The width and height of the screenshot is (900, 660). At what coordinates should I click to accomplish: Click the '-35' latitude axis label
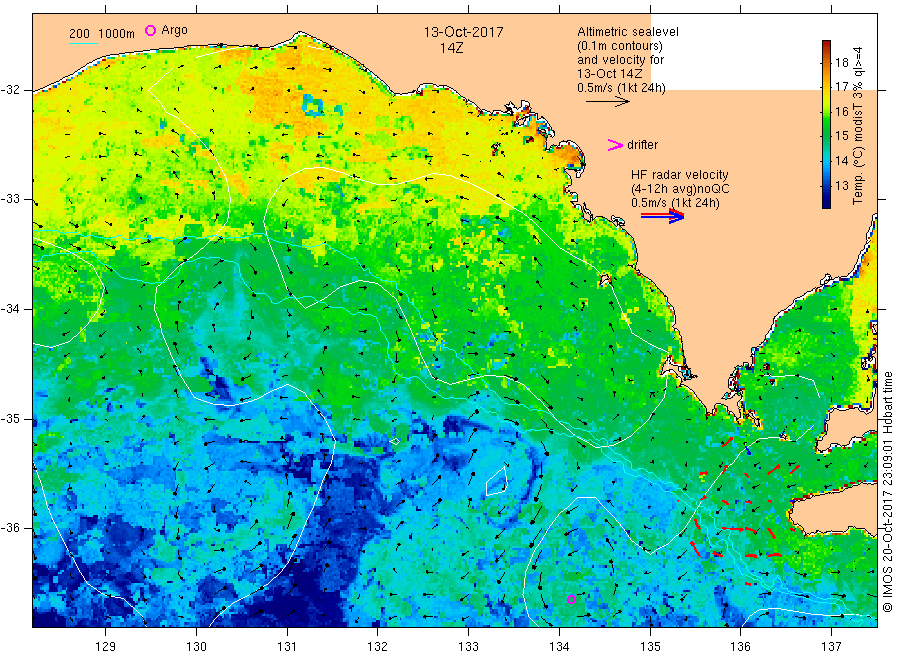click(x=10, y=418)
